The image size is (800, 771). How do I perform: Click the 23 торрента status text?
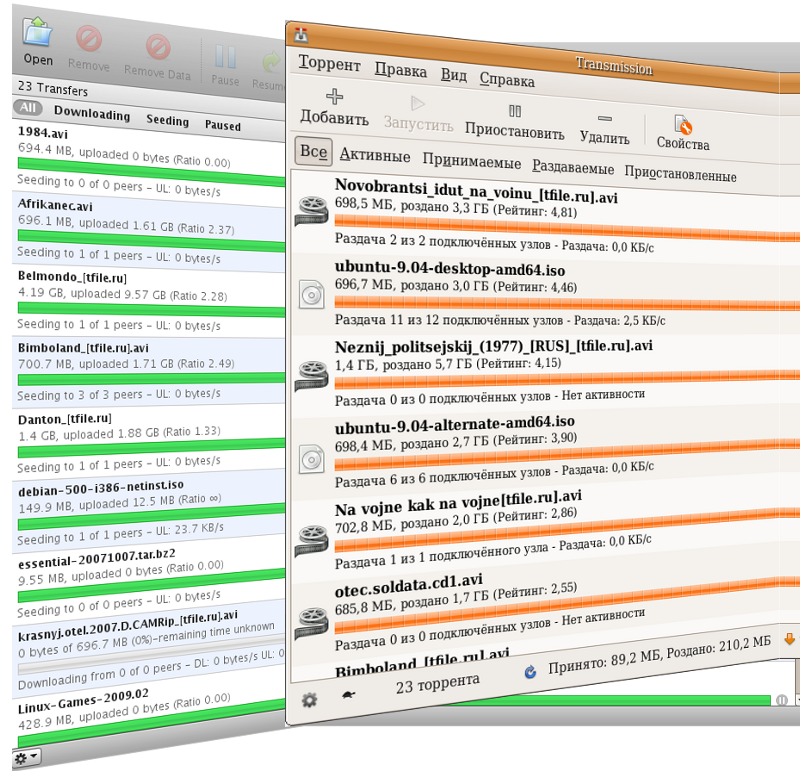click(438, 684)
